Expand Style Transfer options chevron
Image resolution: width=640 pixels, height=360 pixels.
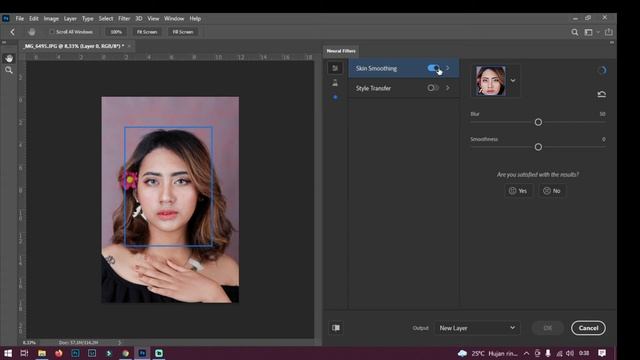pos(448,88)
